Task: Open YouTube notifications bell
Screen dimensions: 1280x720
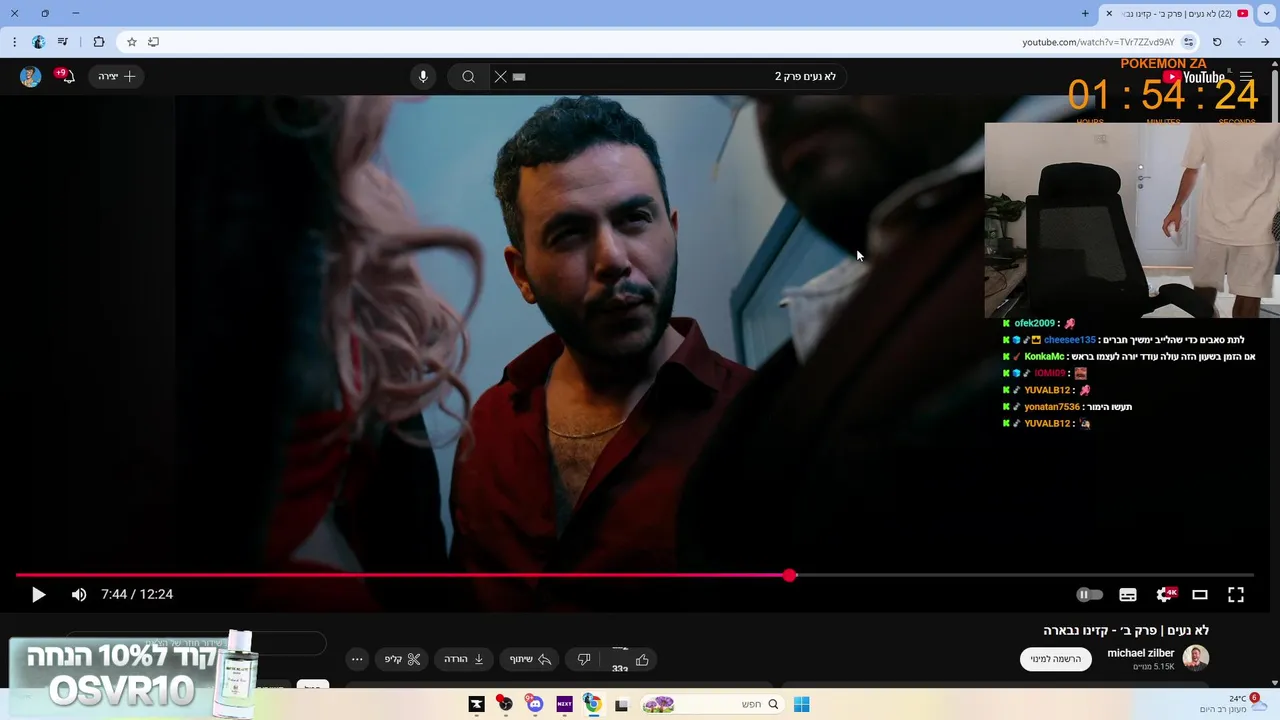Action: (66, 76)
